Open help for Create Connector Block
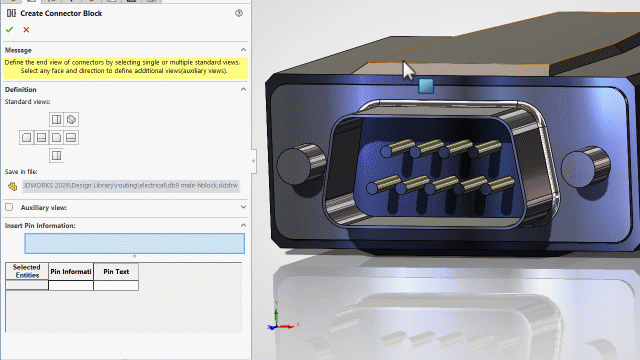Image resolution: width=640 pixels, height=360 pixels. pyautogui.click(x=239, y=13)
